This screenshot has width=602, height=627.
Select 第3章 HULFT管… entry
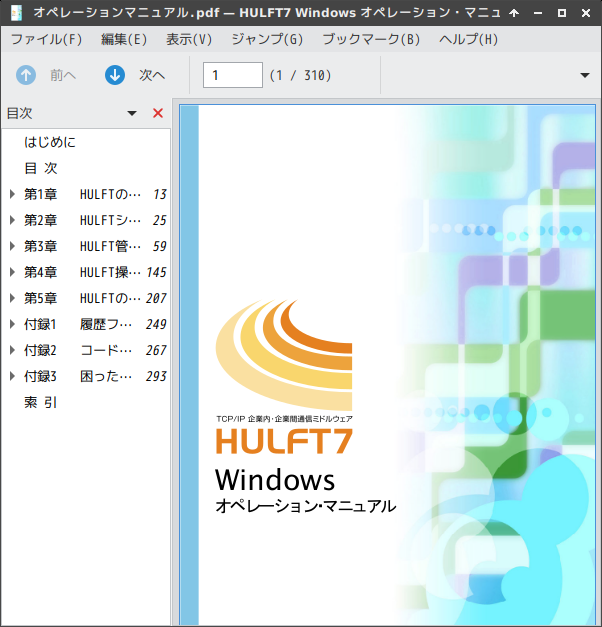(x=86, y=246)
